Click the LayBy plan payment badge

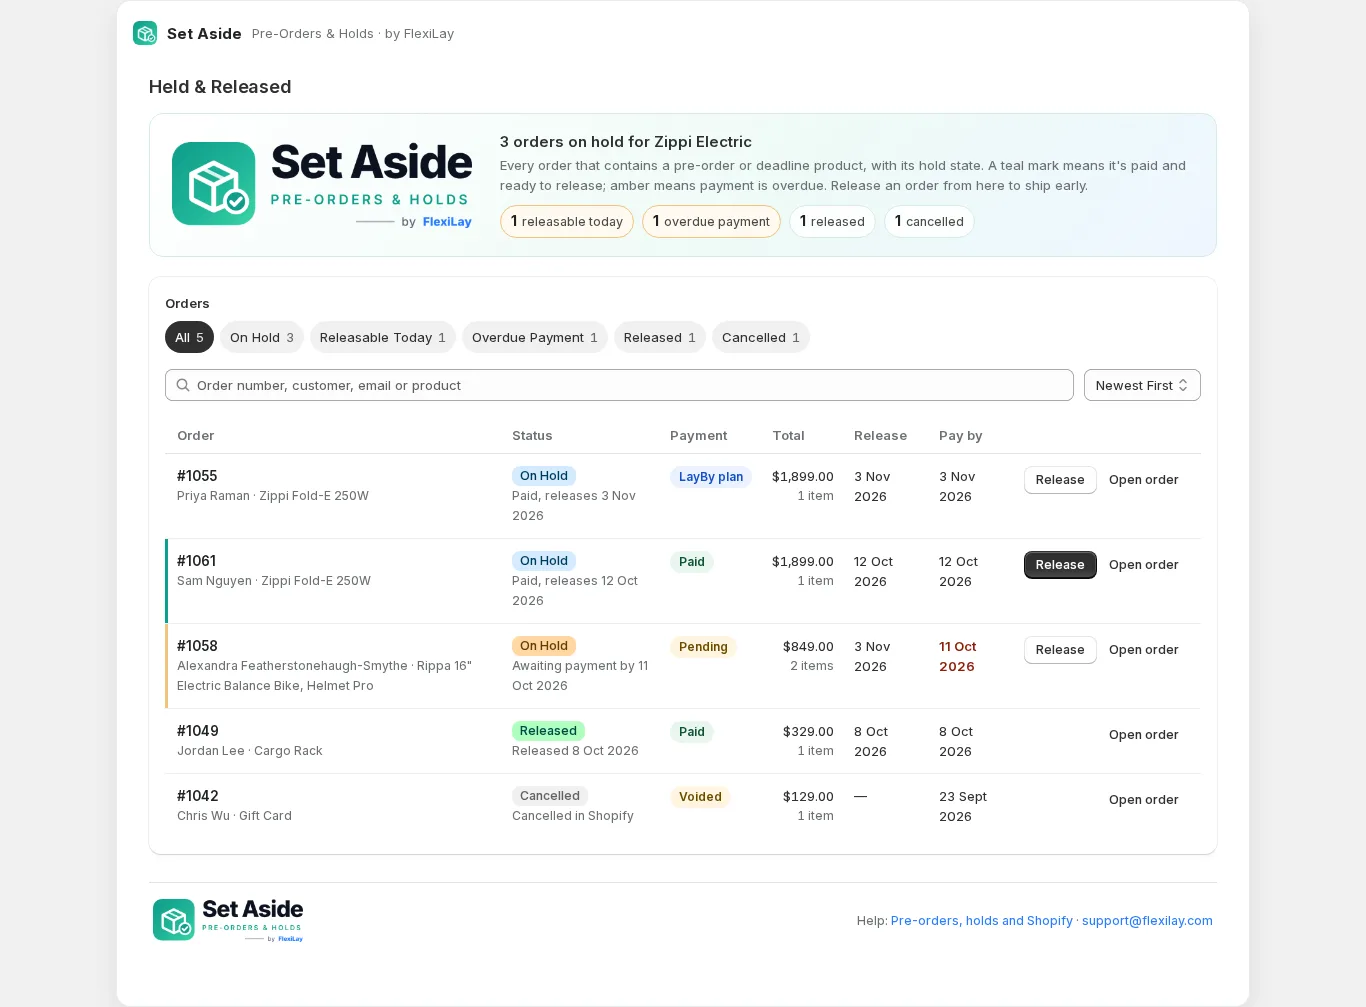[x=711, y=477]
